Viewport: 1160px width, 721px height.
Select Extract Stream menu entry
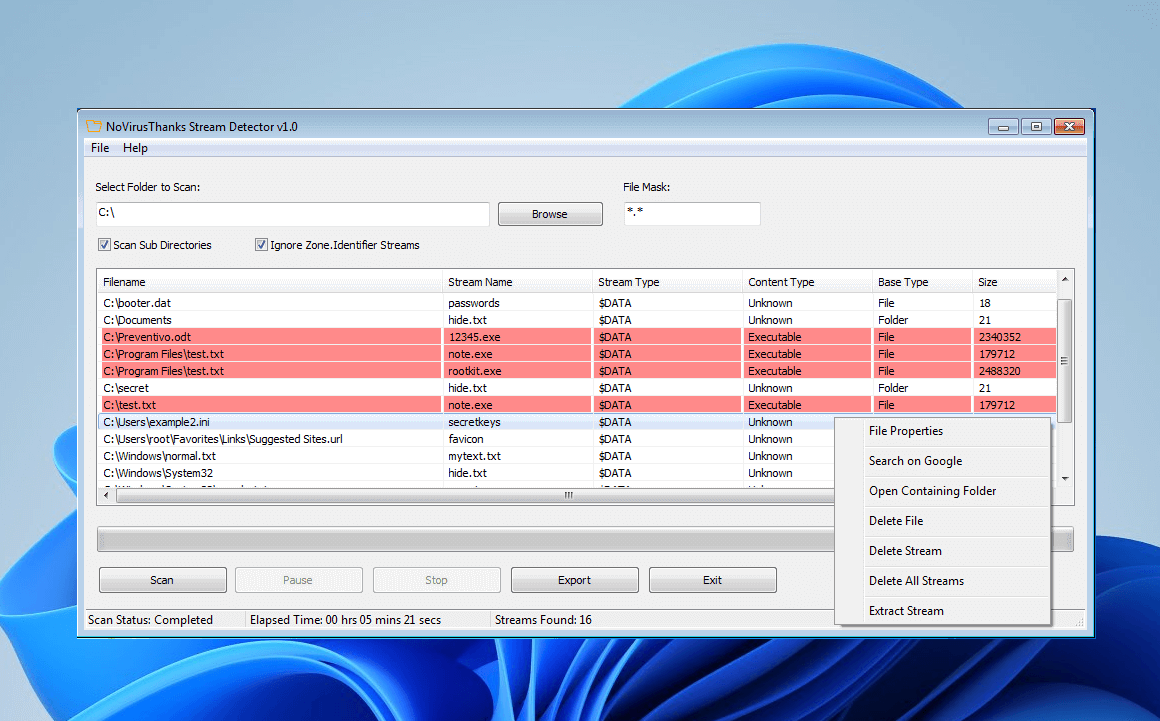click(942, 611)
